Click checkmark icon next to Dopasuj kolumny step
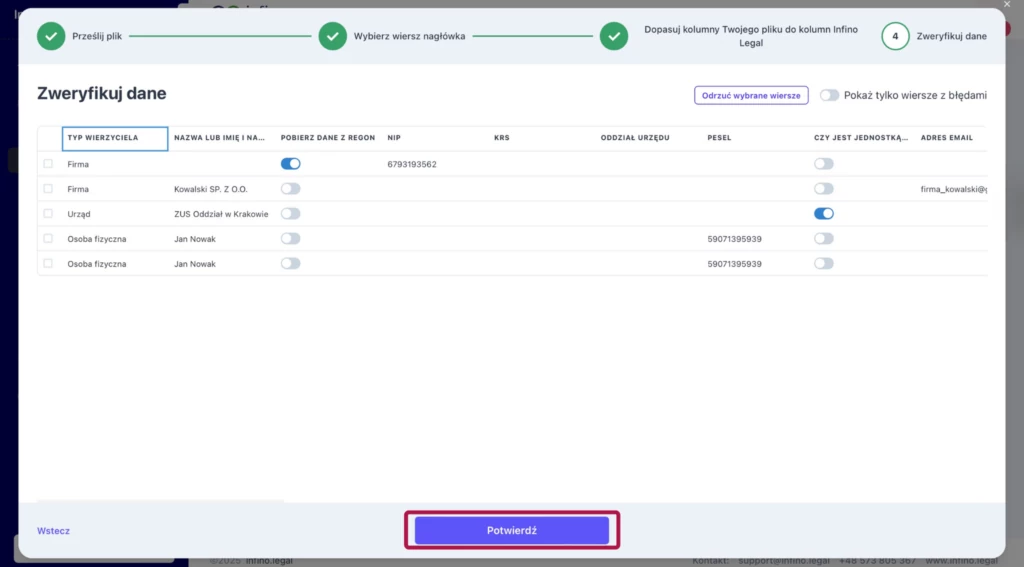1024x567 pixels. click(x=614, y=36)
